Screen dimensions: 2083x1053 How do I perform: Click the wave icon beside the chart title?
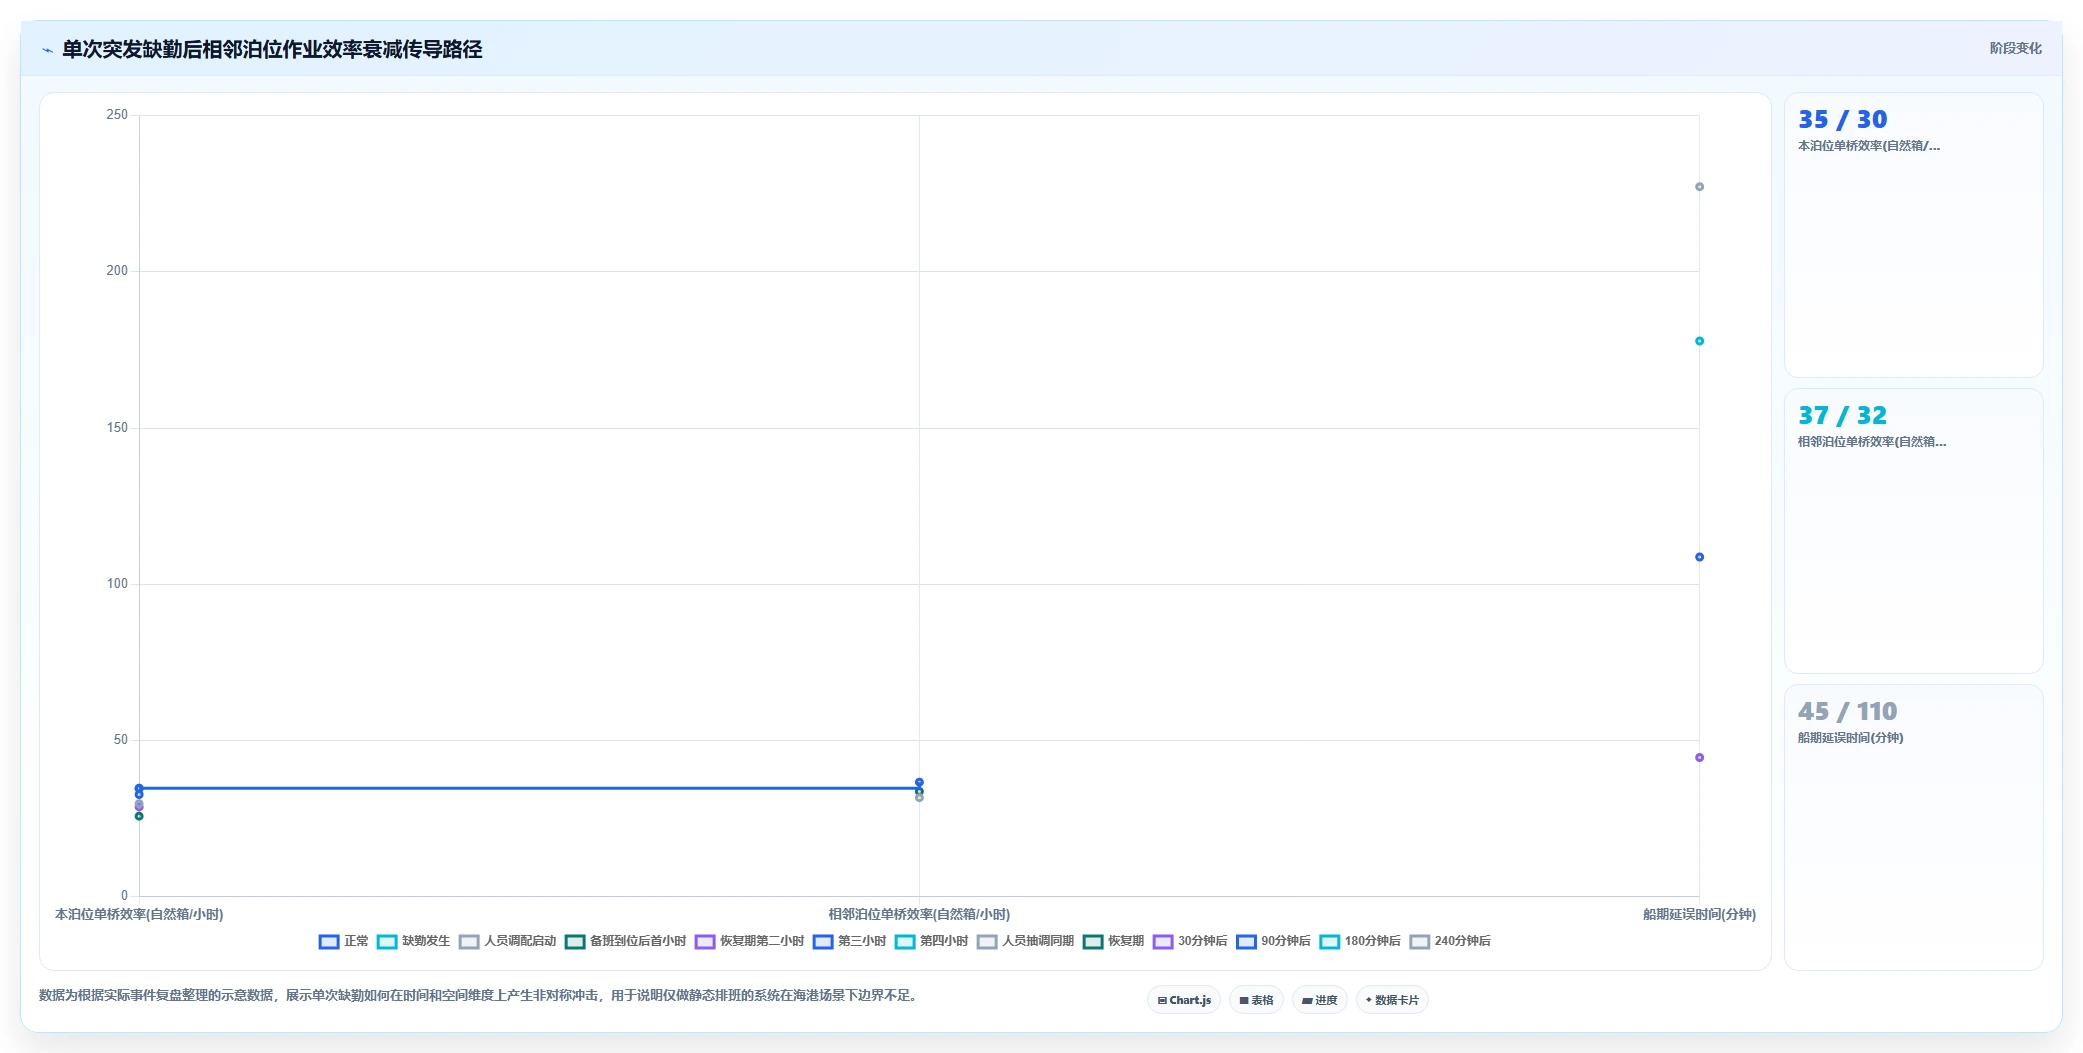[x=47, y=50]
